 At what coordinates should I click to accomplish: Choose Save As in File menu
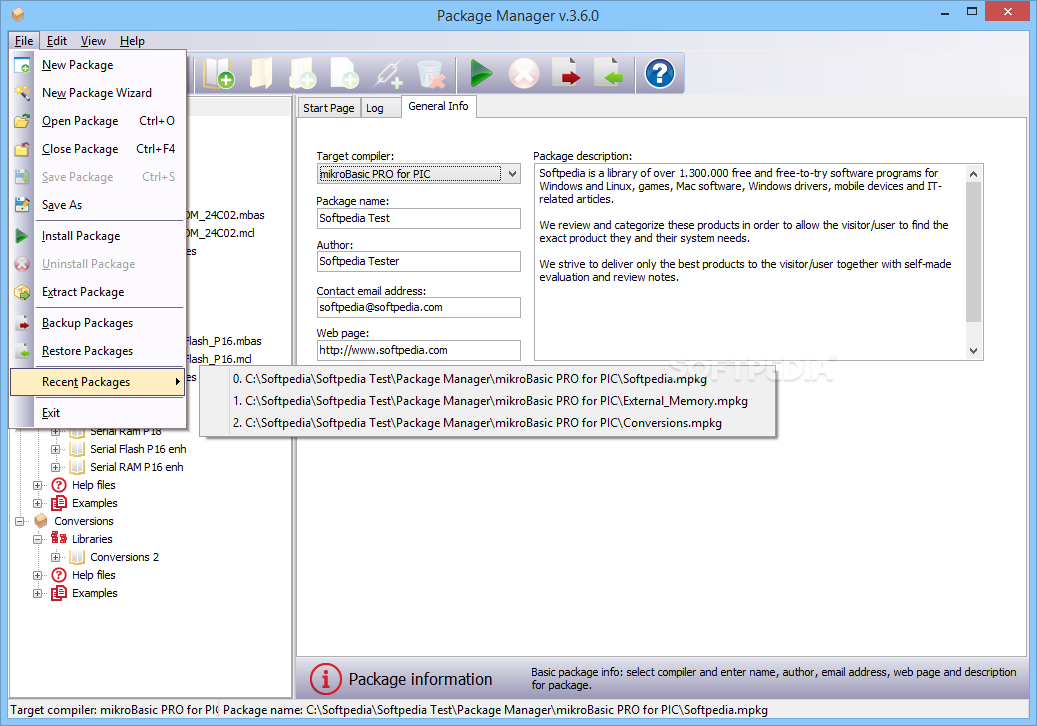click(x=98, y=205)
